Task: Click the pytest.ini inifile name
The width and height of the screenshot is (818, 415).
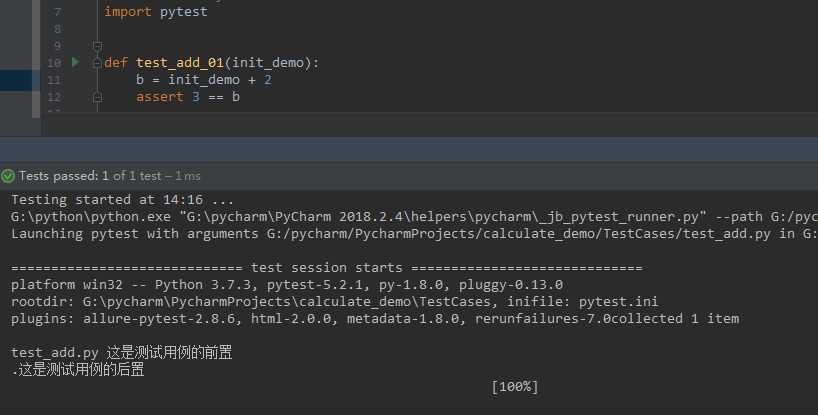Action: click(x=618, y=302)
